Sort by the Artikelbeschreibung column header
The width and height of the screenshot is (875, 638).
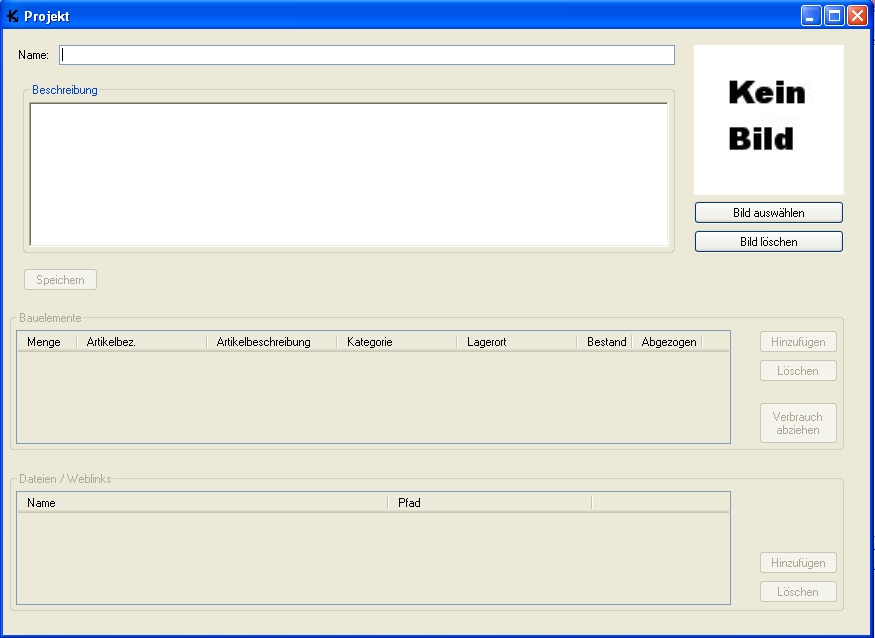tap(272, 342)
